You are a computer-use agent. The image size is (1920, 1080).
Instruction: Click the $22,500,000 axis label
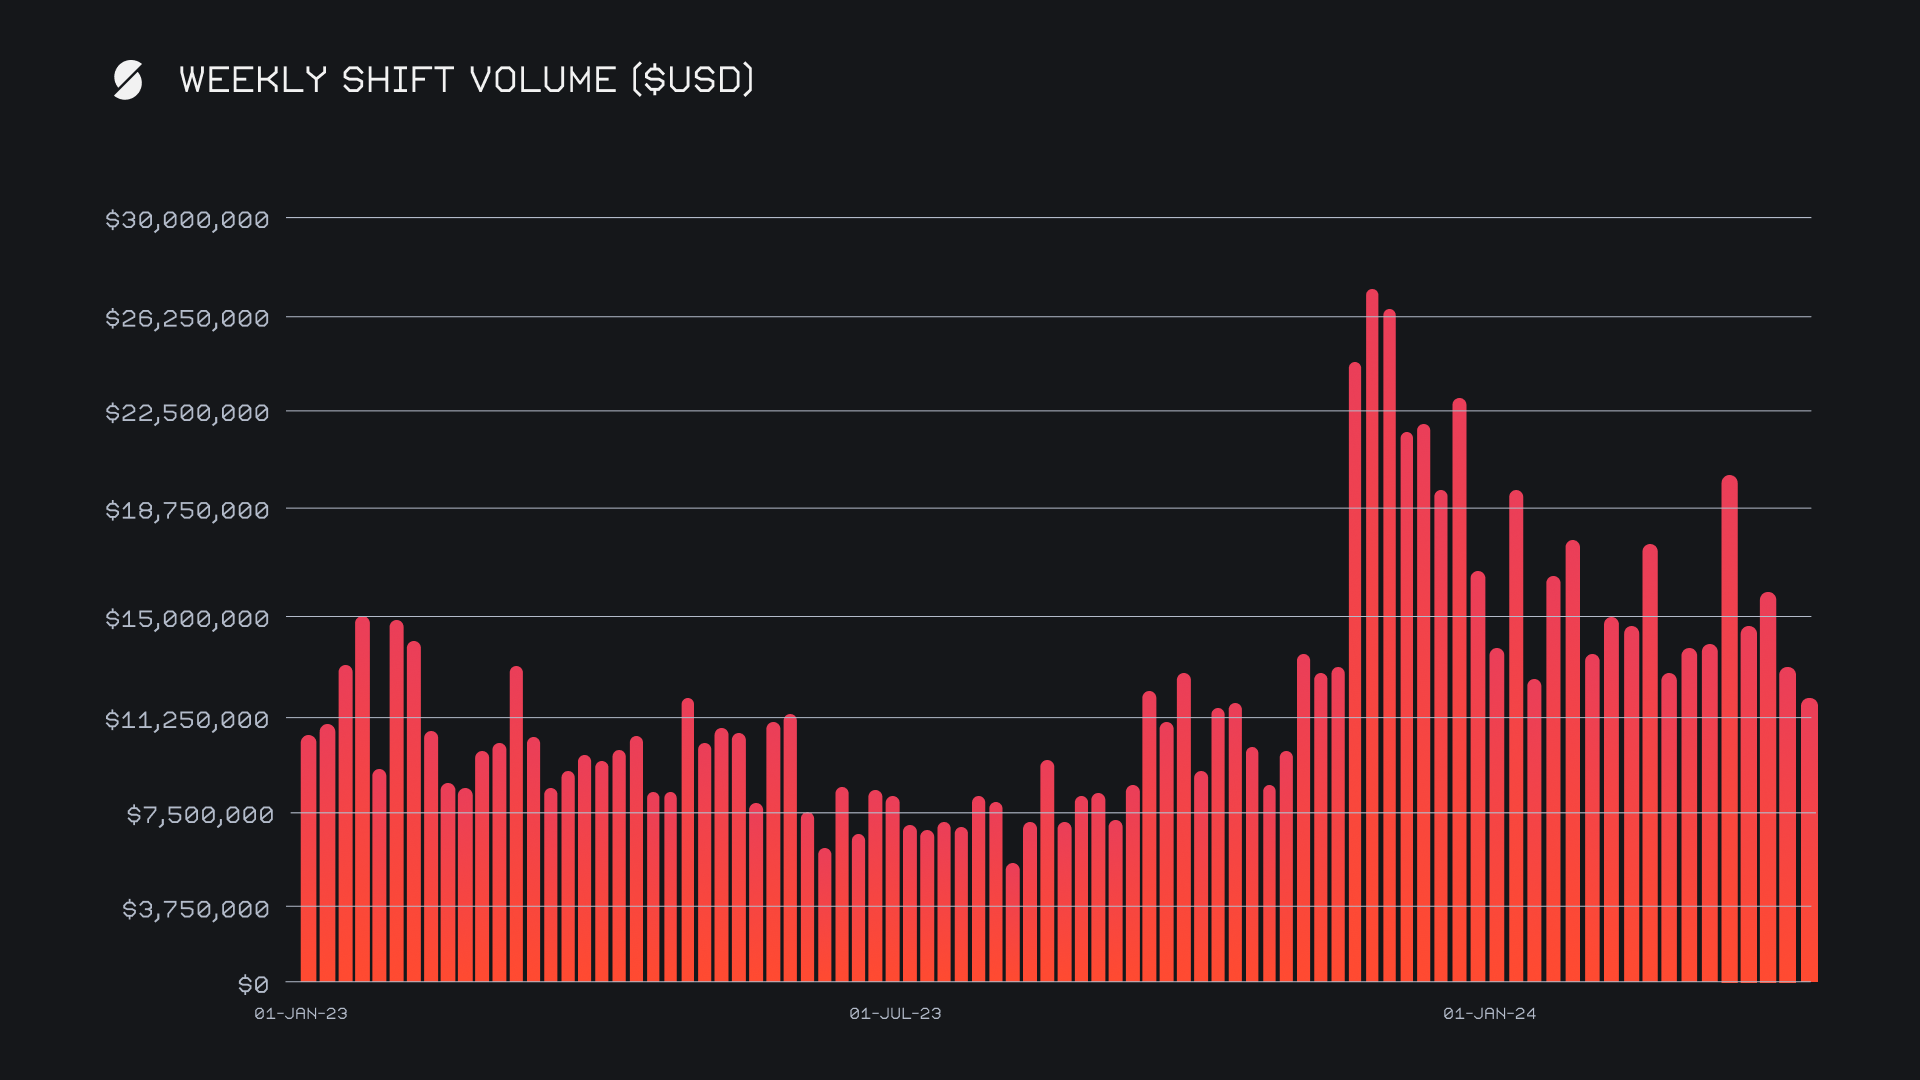click(x=187, y=413)
